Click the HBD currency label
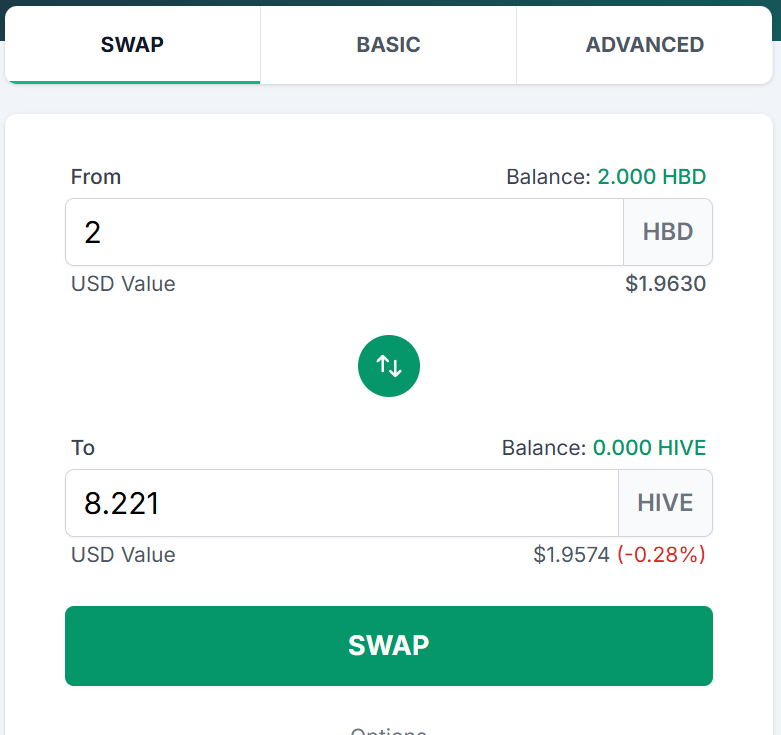This screenshot has width=781, height=735. (x=668, y=232)
